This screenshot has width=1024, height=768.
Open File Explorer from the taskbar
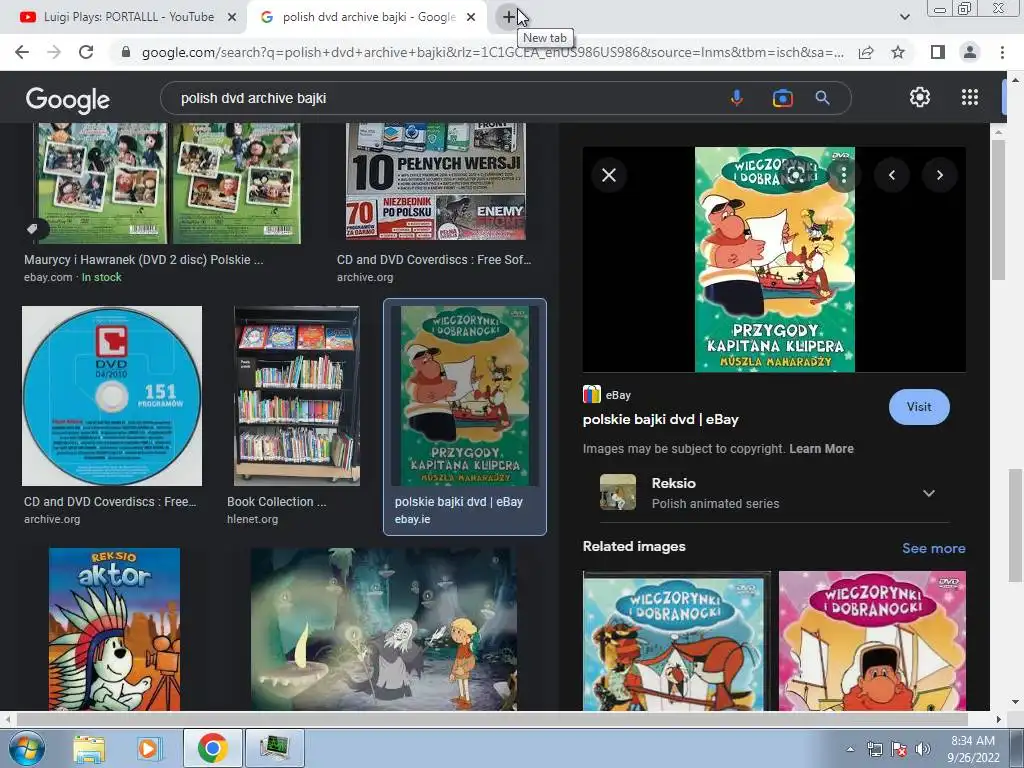[89, 748]
